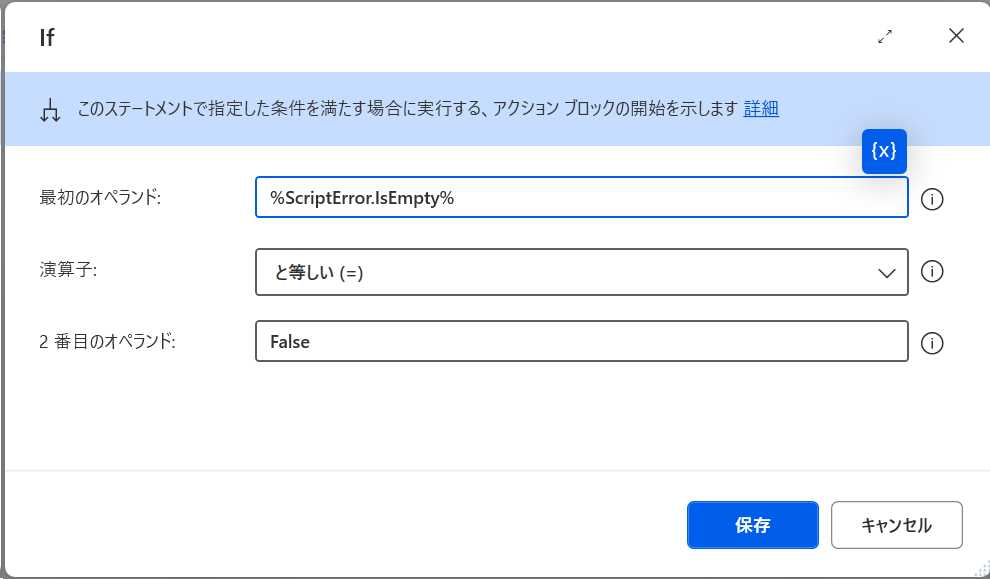Click the キャンセル button
The height and width of the screenshot is (579, 990).
tap(896, 525)
